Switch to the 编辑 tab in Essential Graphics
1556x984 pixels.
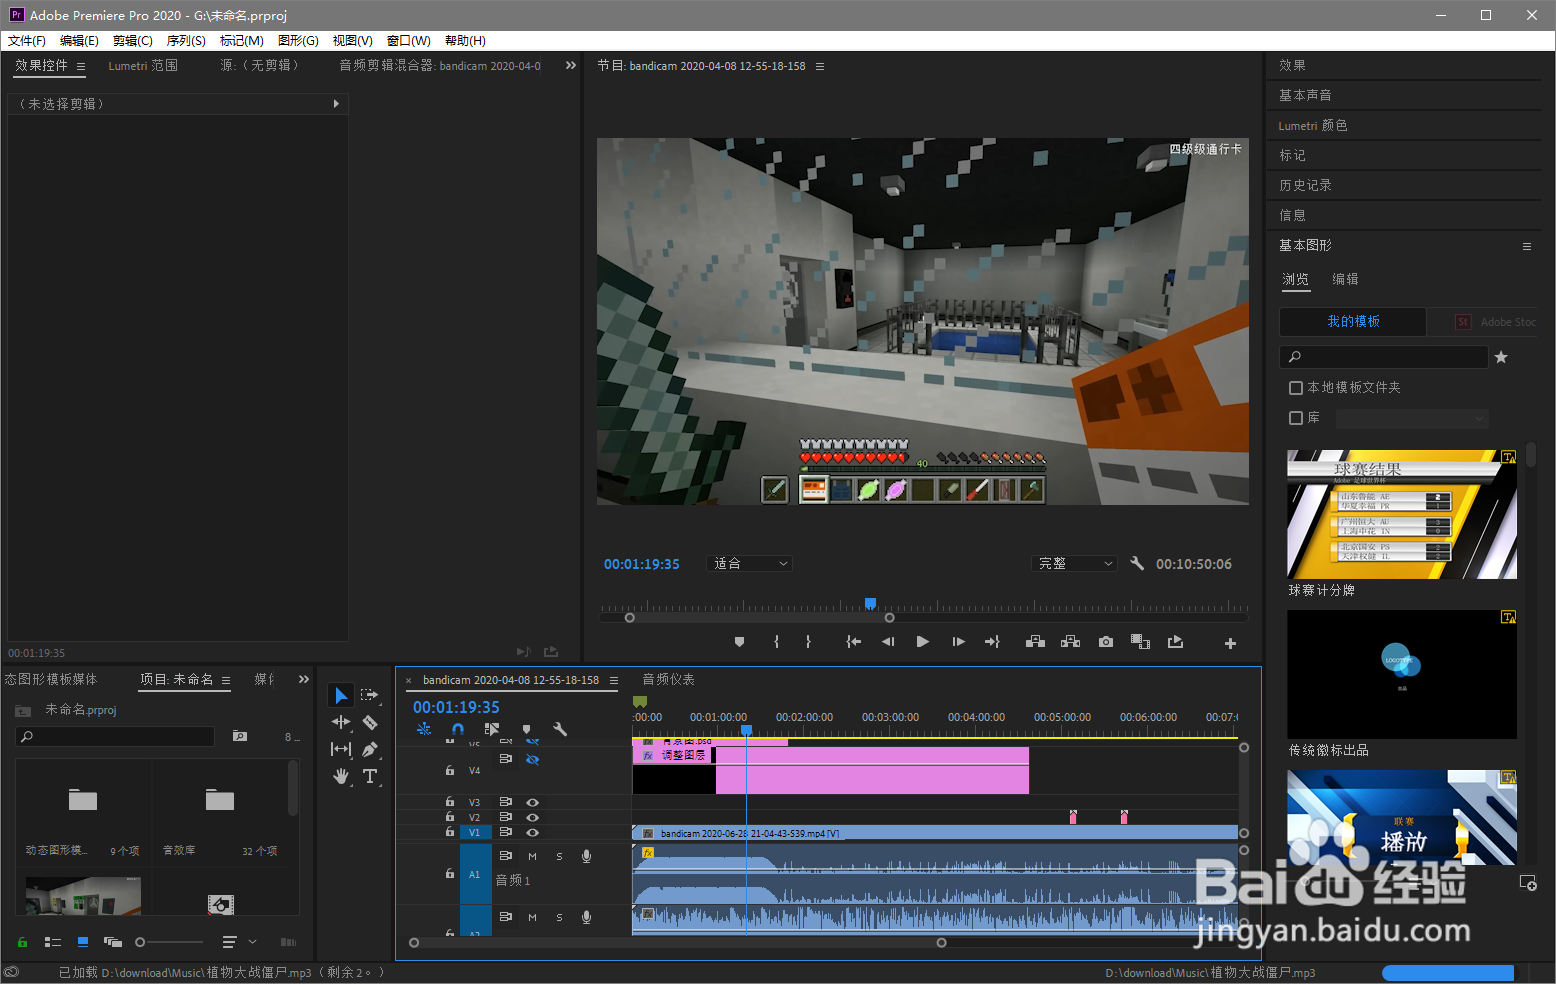point(1345,279)
